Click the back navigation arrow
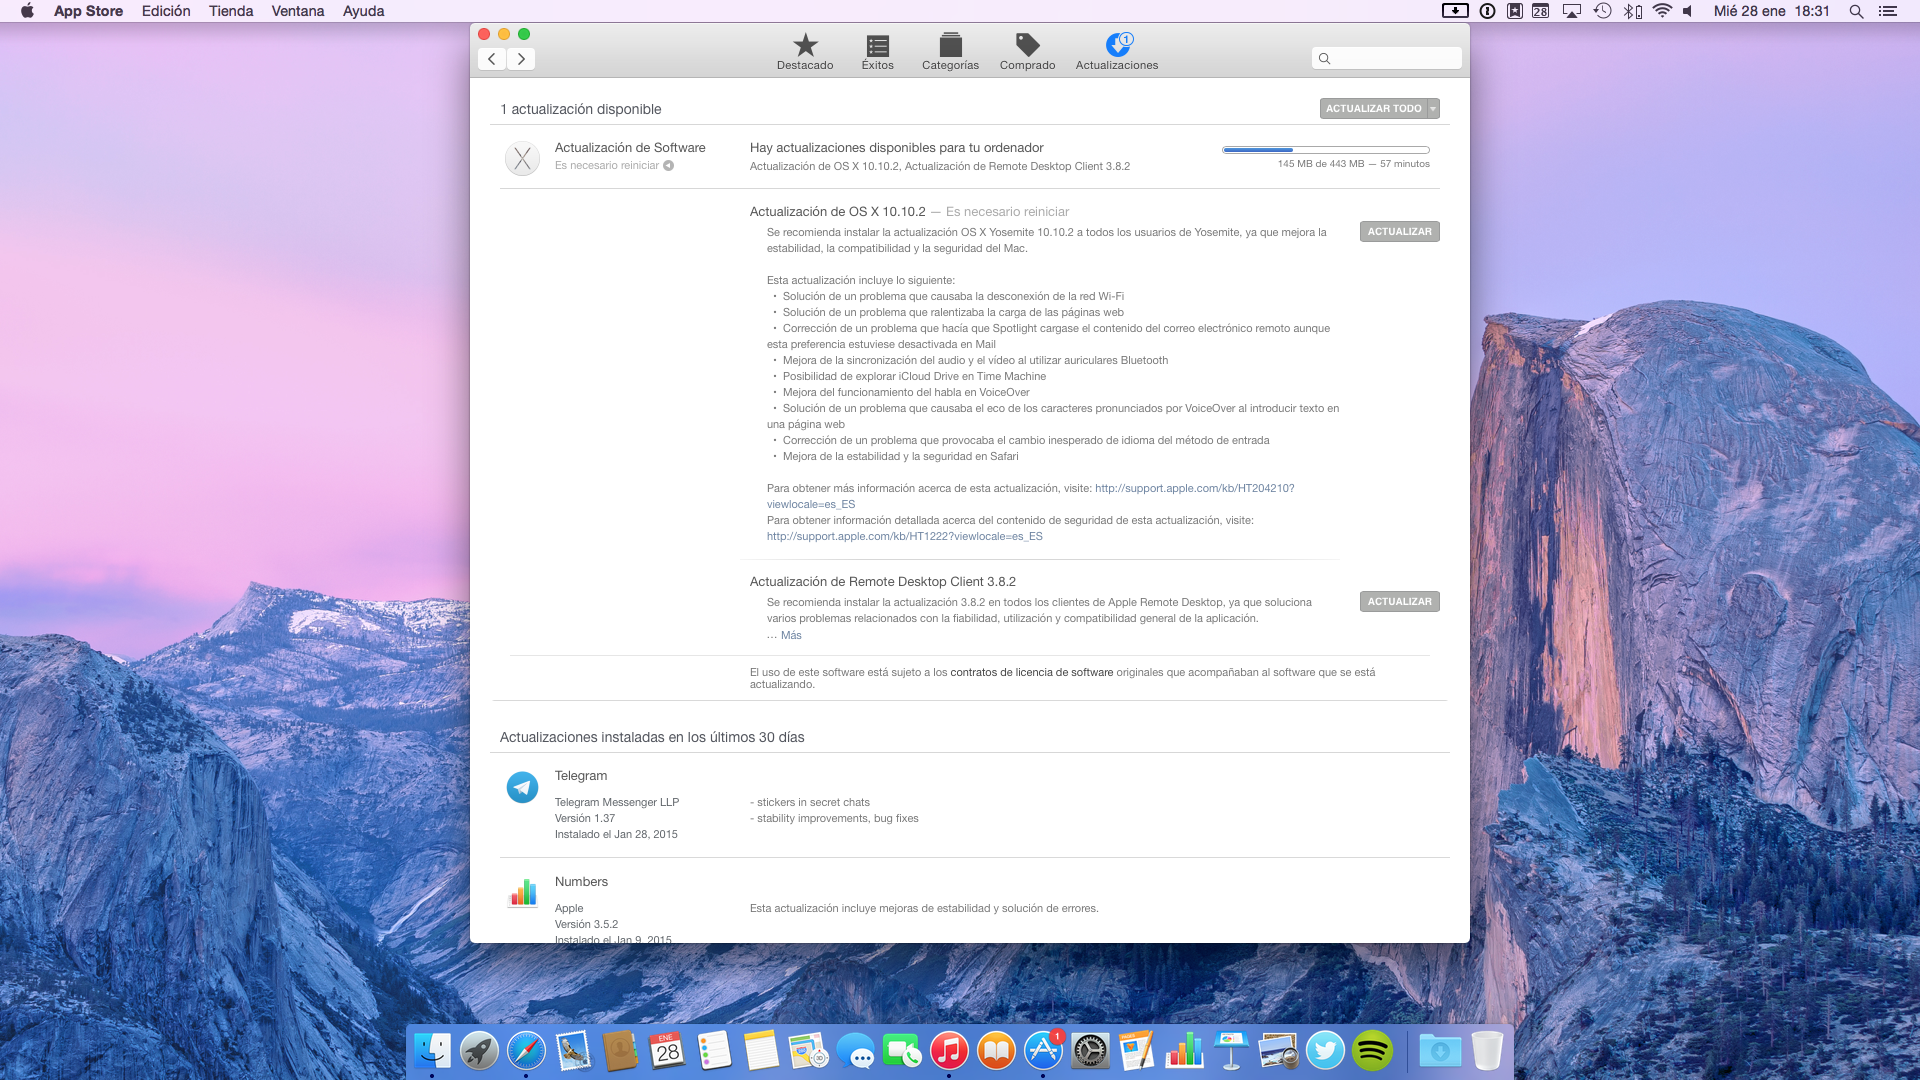This screenshot has height=1080, width=1920. tap(492, 59)
